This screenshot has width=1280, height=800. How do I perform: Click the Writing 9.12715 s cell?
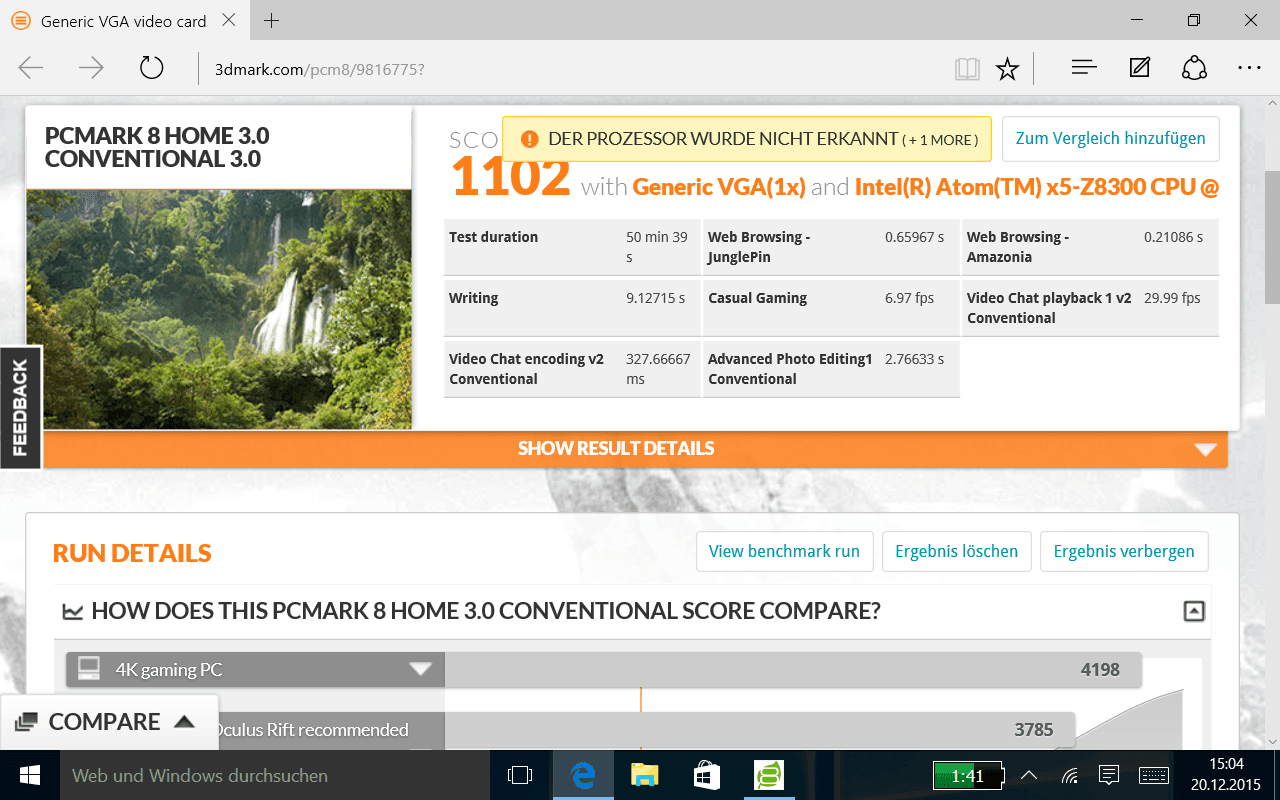pyautogui.click(x=572, y=308)
